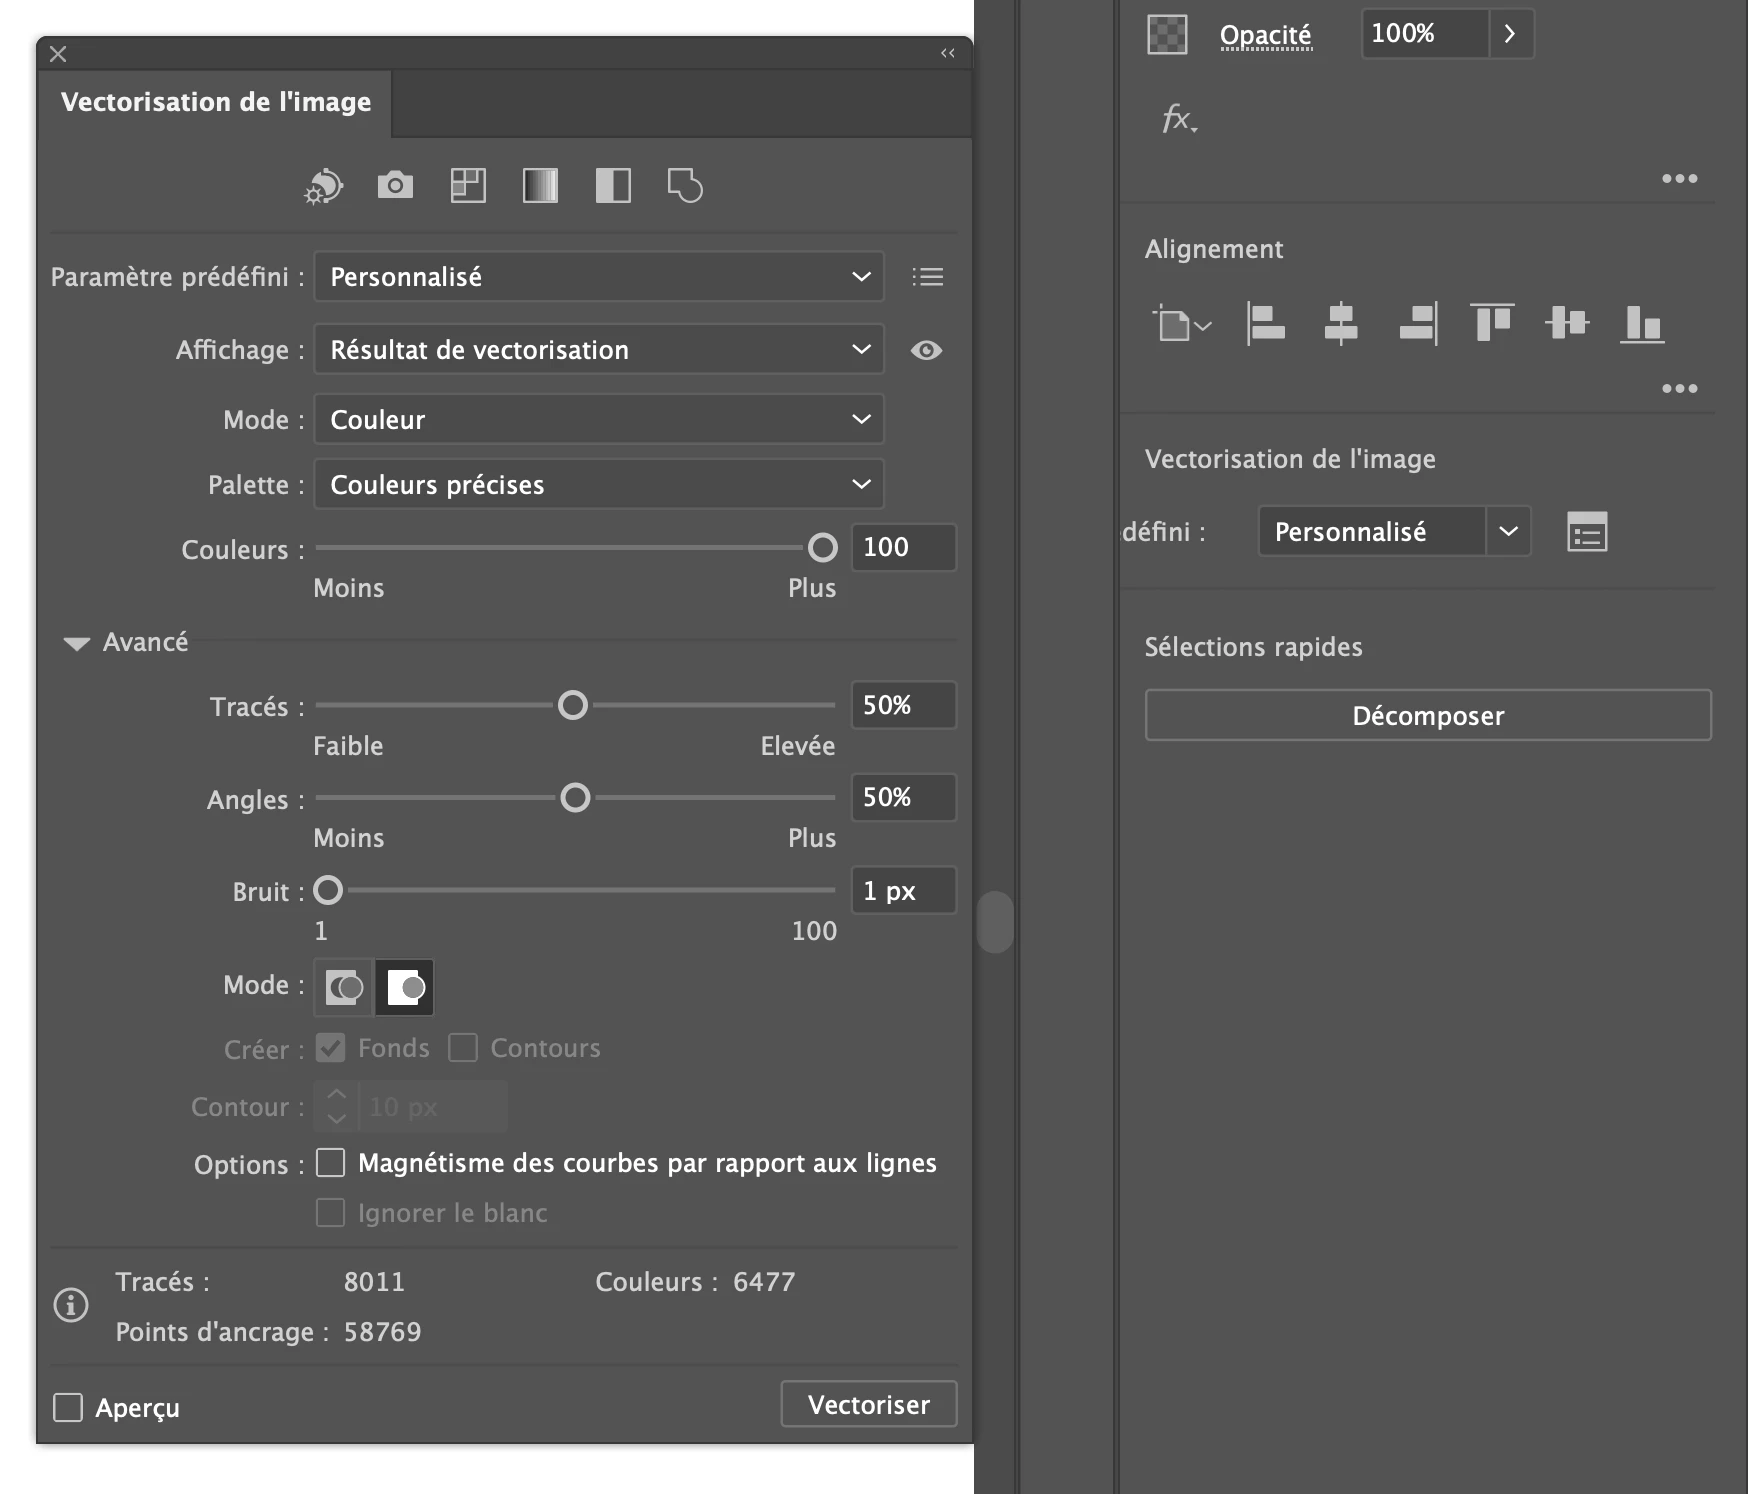
Task: Click the Tracés percentage field
Action: pos(903,705)
